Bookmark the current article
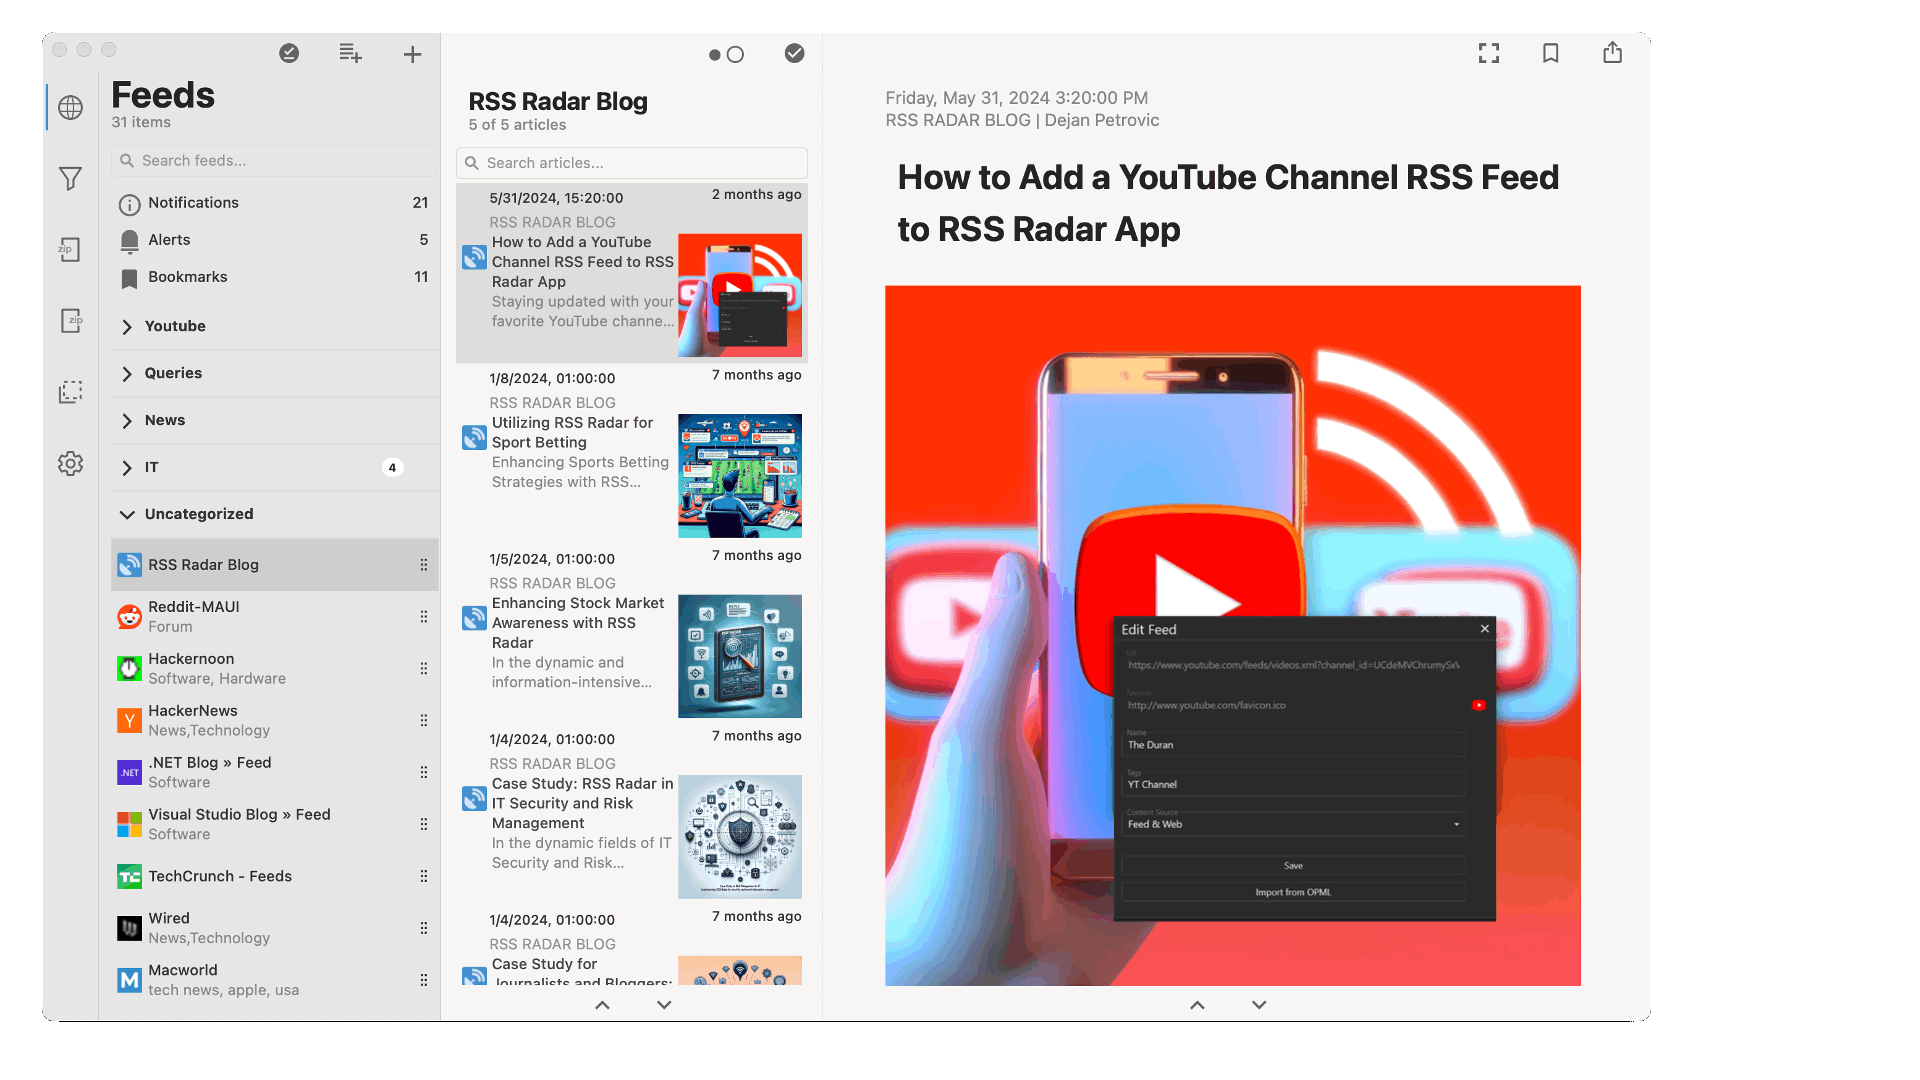Viewport: 1920px width, 1080px height. tap(1551, 53)
